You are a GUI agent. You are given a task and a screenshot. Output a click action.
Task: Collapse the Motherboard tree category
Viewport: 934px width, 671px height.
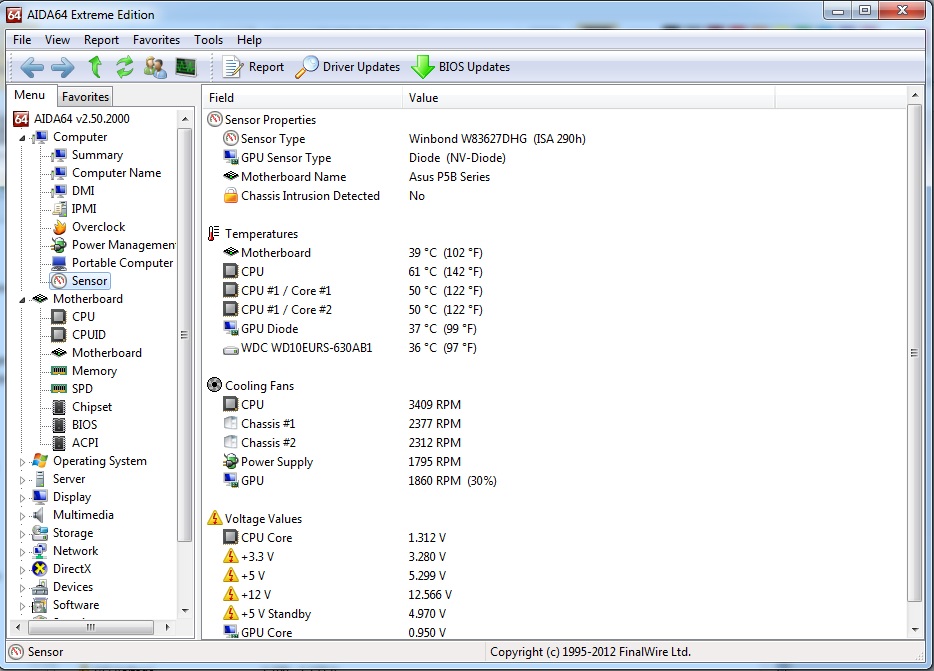[x=22, y=300]
